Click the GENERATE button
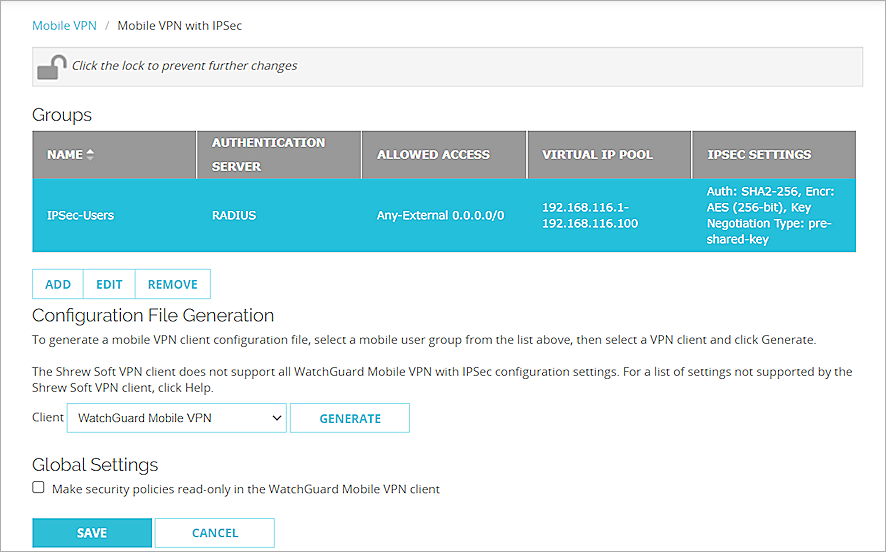The height and width of the screenshot is (552, 886). pos(350,418)
